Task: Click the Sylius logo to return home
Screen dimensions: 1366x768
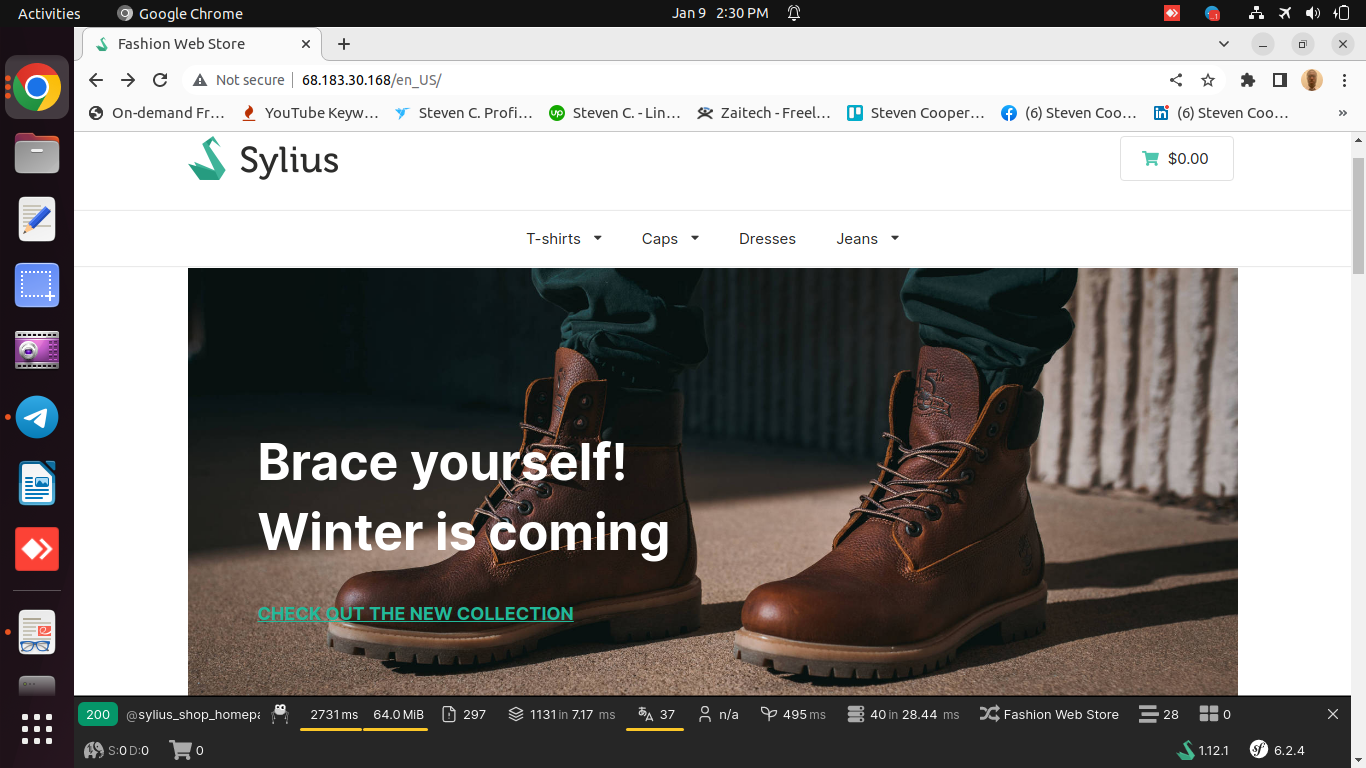Action: [x=262, y=158]
